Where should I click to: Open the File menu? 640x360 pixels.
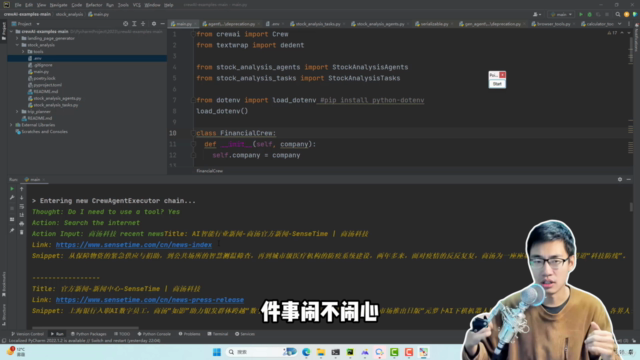[18, 5]
